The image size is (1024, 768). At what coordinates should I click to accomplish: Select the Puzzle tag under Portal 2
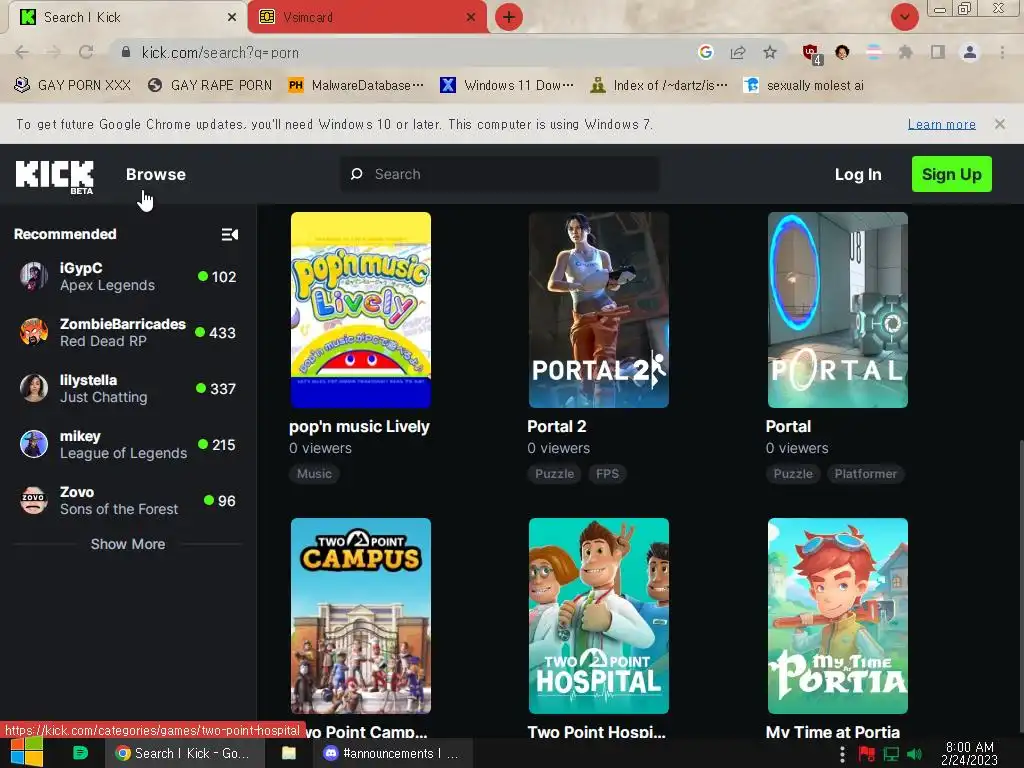click(554, 473)
